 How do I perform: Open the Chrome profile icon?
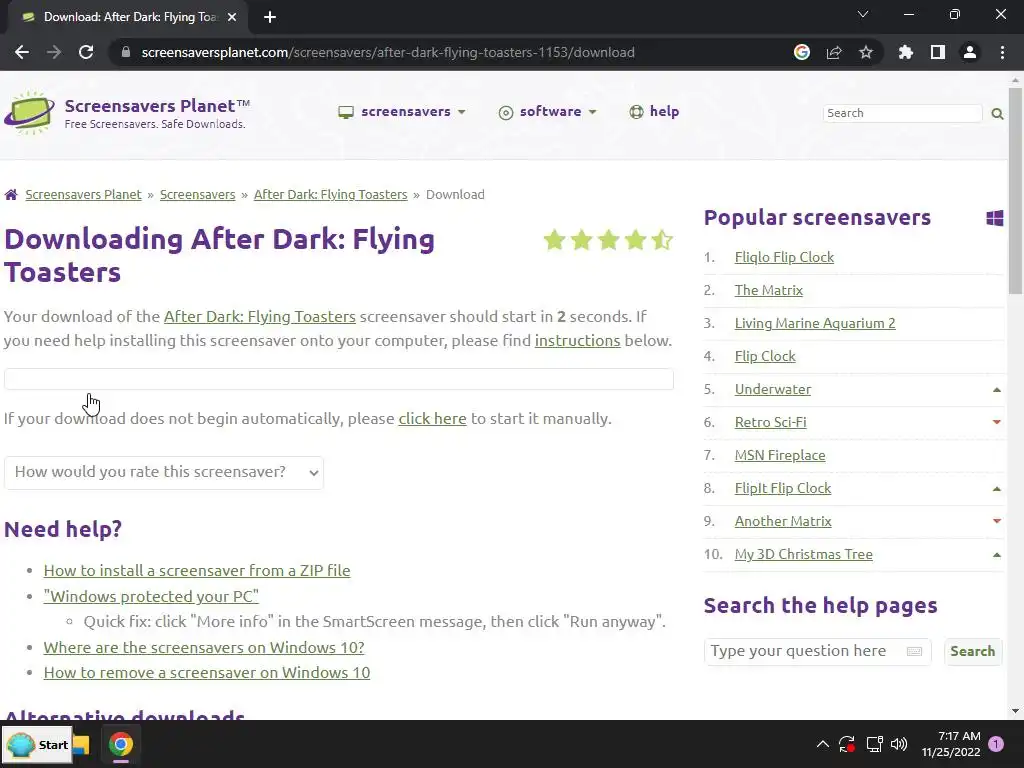(x=970, y=52)
